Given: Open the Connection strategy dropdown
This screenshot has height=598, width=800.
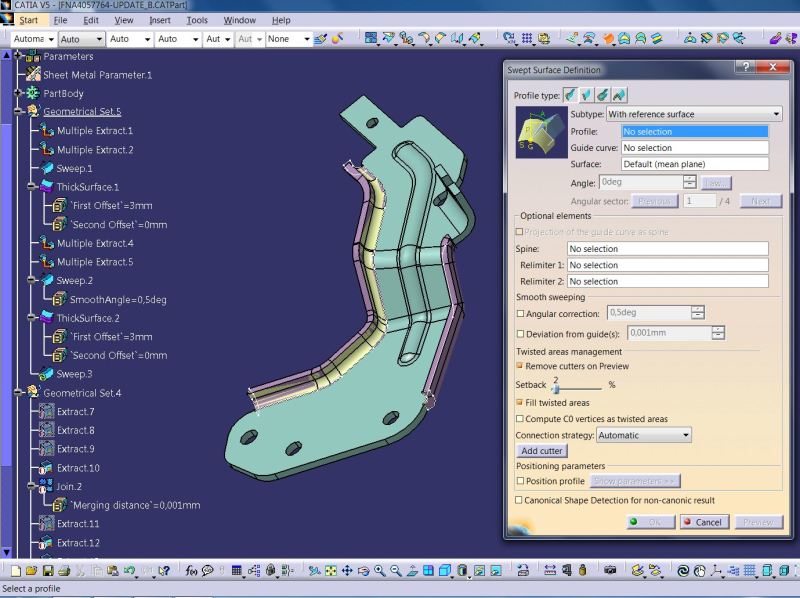Looking at the screenshot, I should 644,435.
